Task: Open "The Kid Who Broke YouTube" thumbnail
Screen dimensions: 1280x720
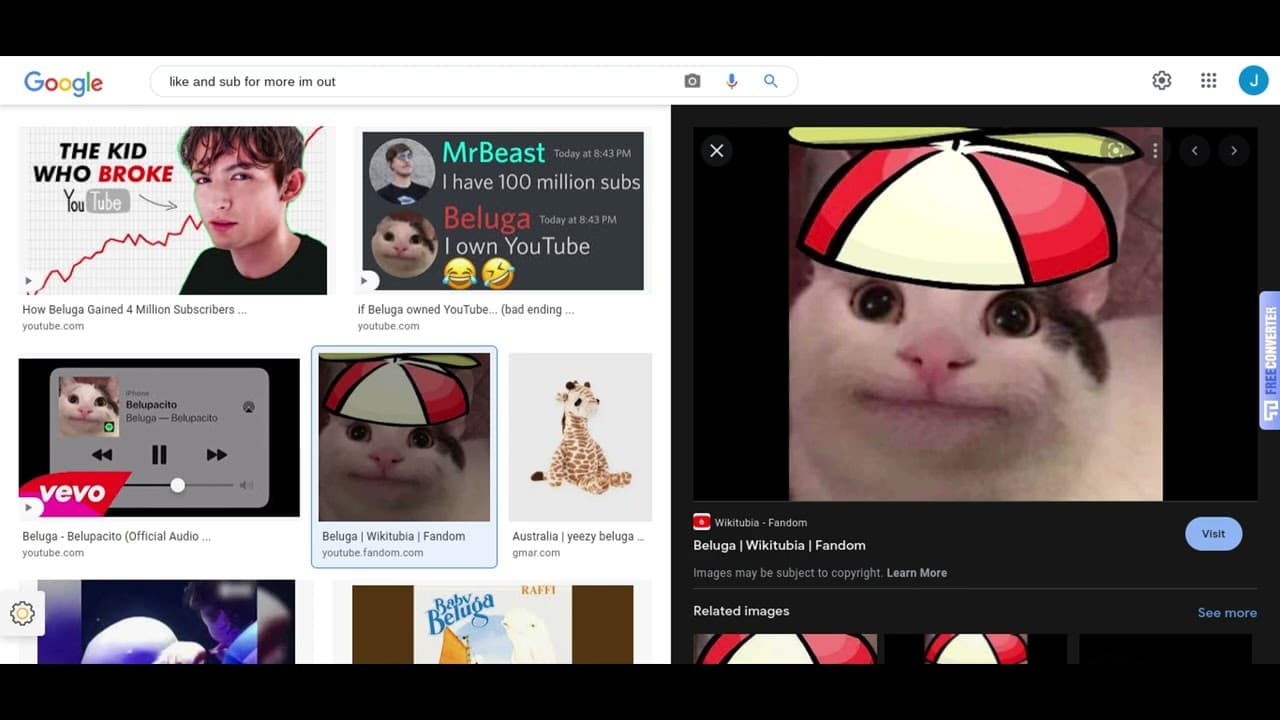Action: [x=173, y=211]
